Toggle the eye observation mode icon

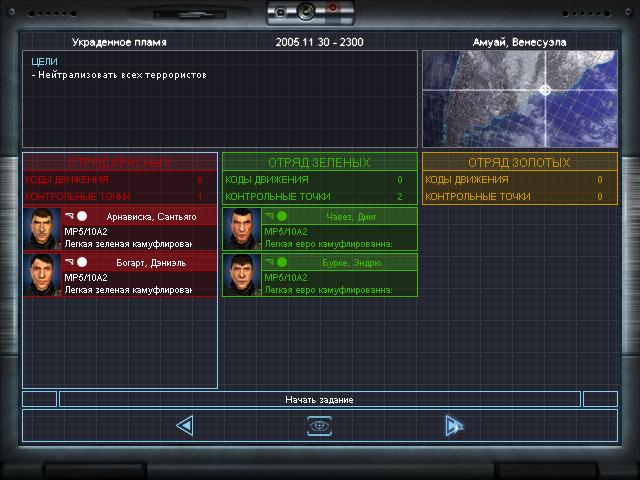(319, 426)
